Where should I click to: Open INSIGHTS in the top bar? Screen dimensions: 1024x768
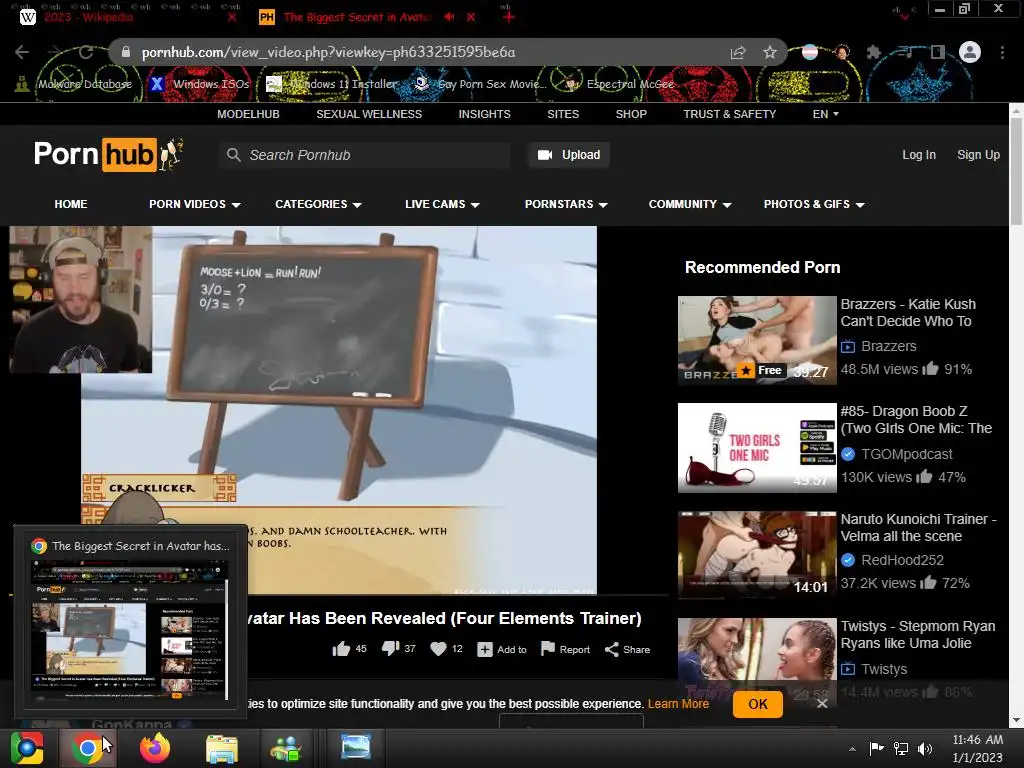tap(485, 114)
